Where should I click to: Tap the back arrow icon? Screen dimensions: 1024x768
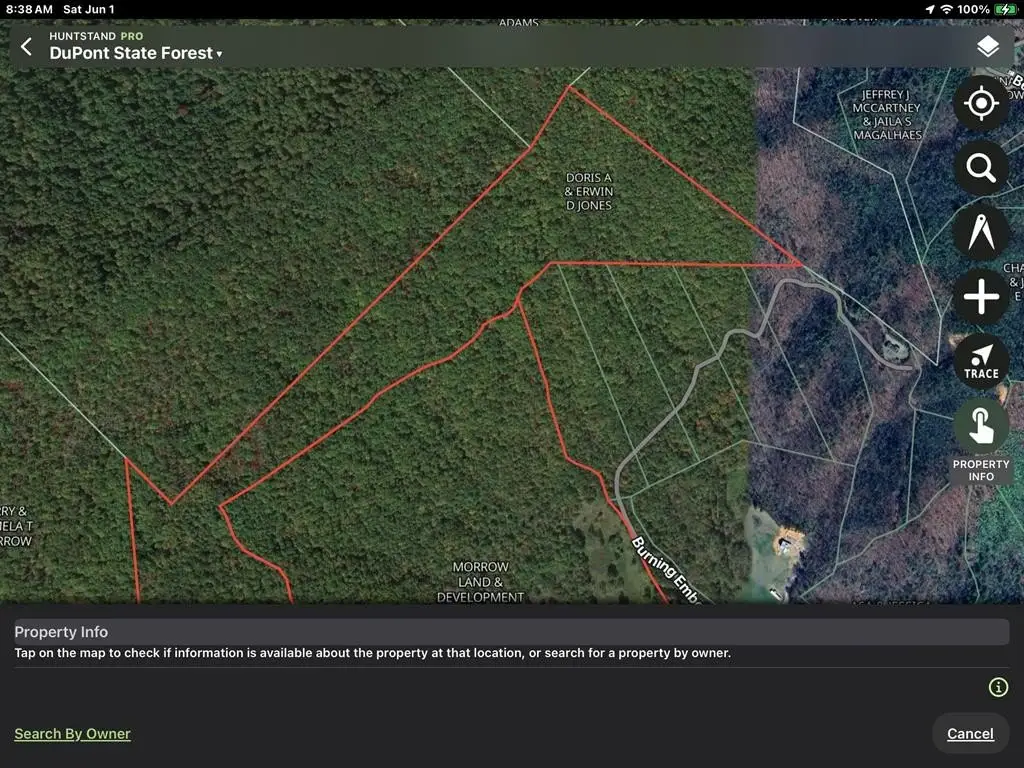(x=27, y=47)
